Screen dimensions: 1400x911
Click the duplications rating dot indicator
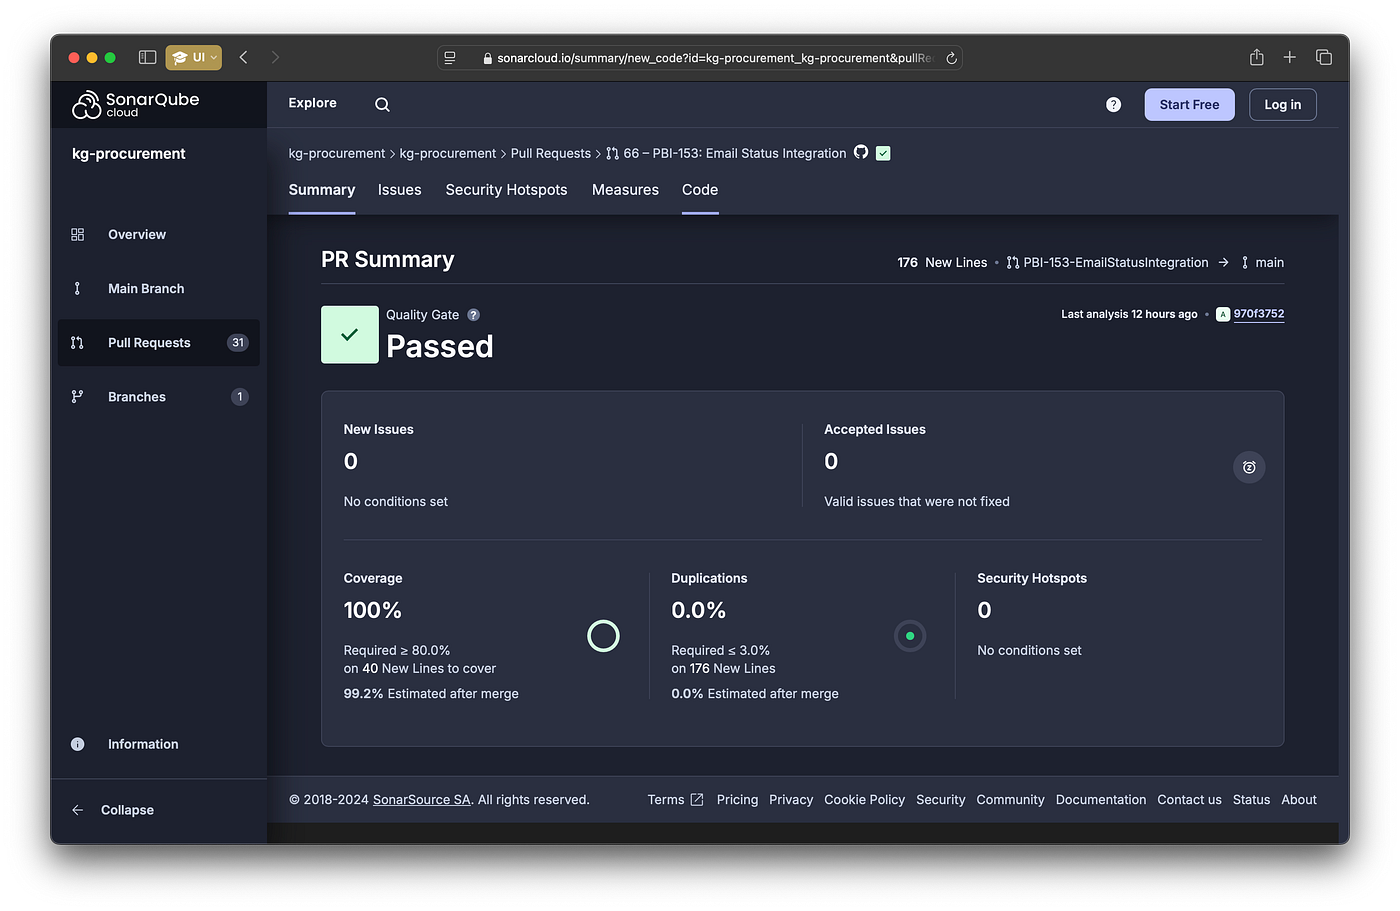coord(910,636)
